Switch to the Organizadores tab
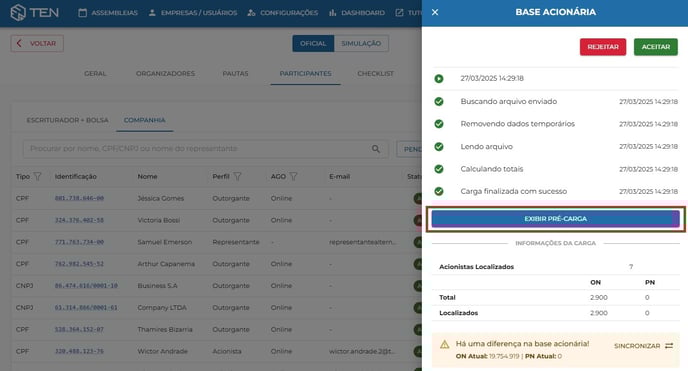The width and height of the screenshot is (688, 371). pyautogui.click(x=165, y=73)
